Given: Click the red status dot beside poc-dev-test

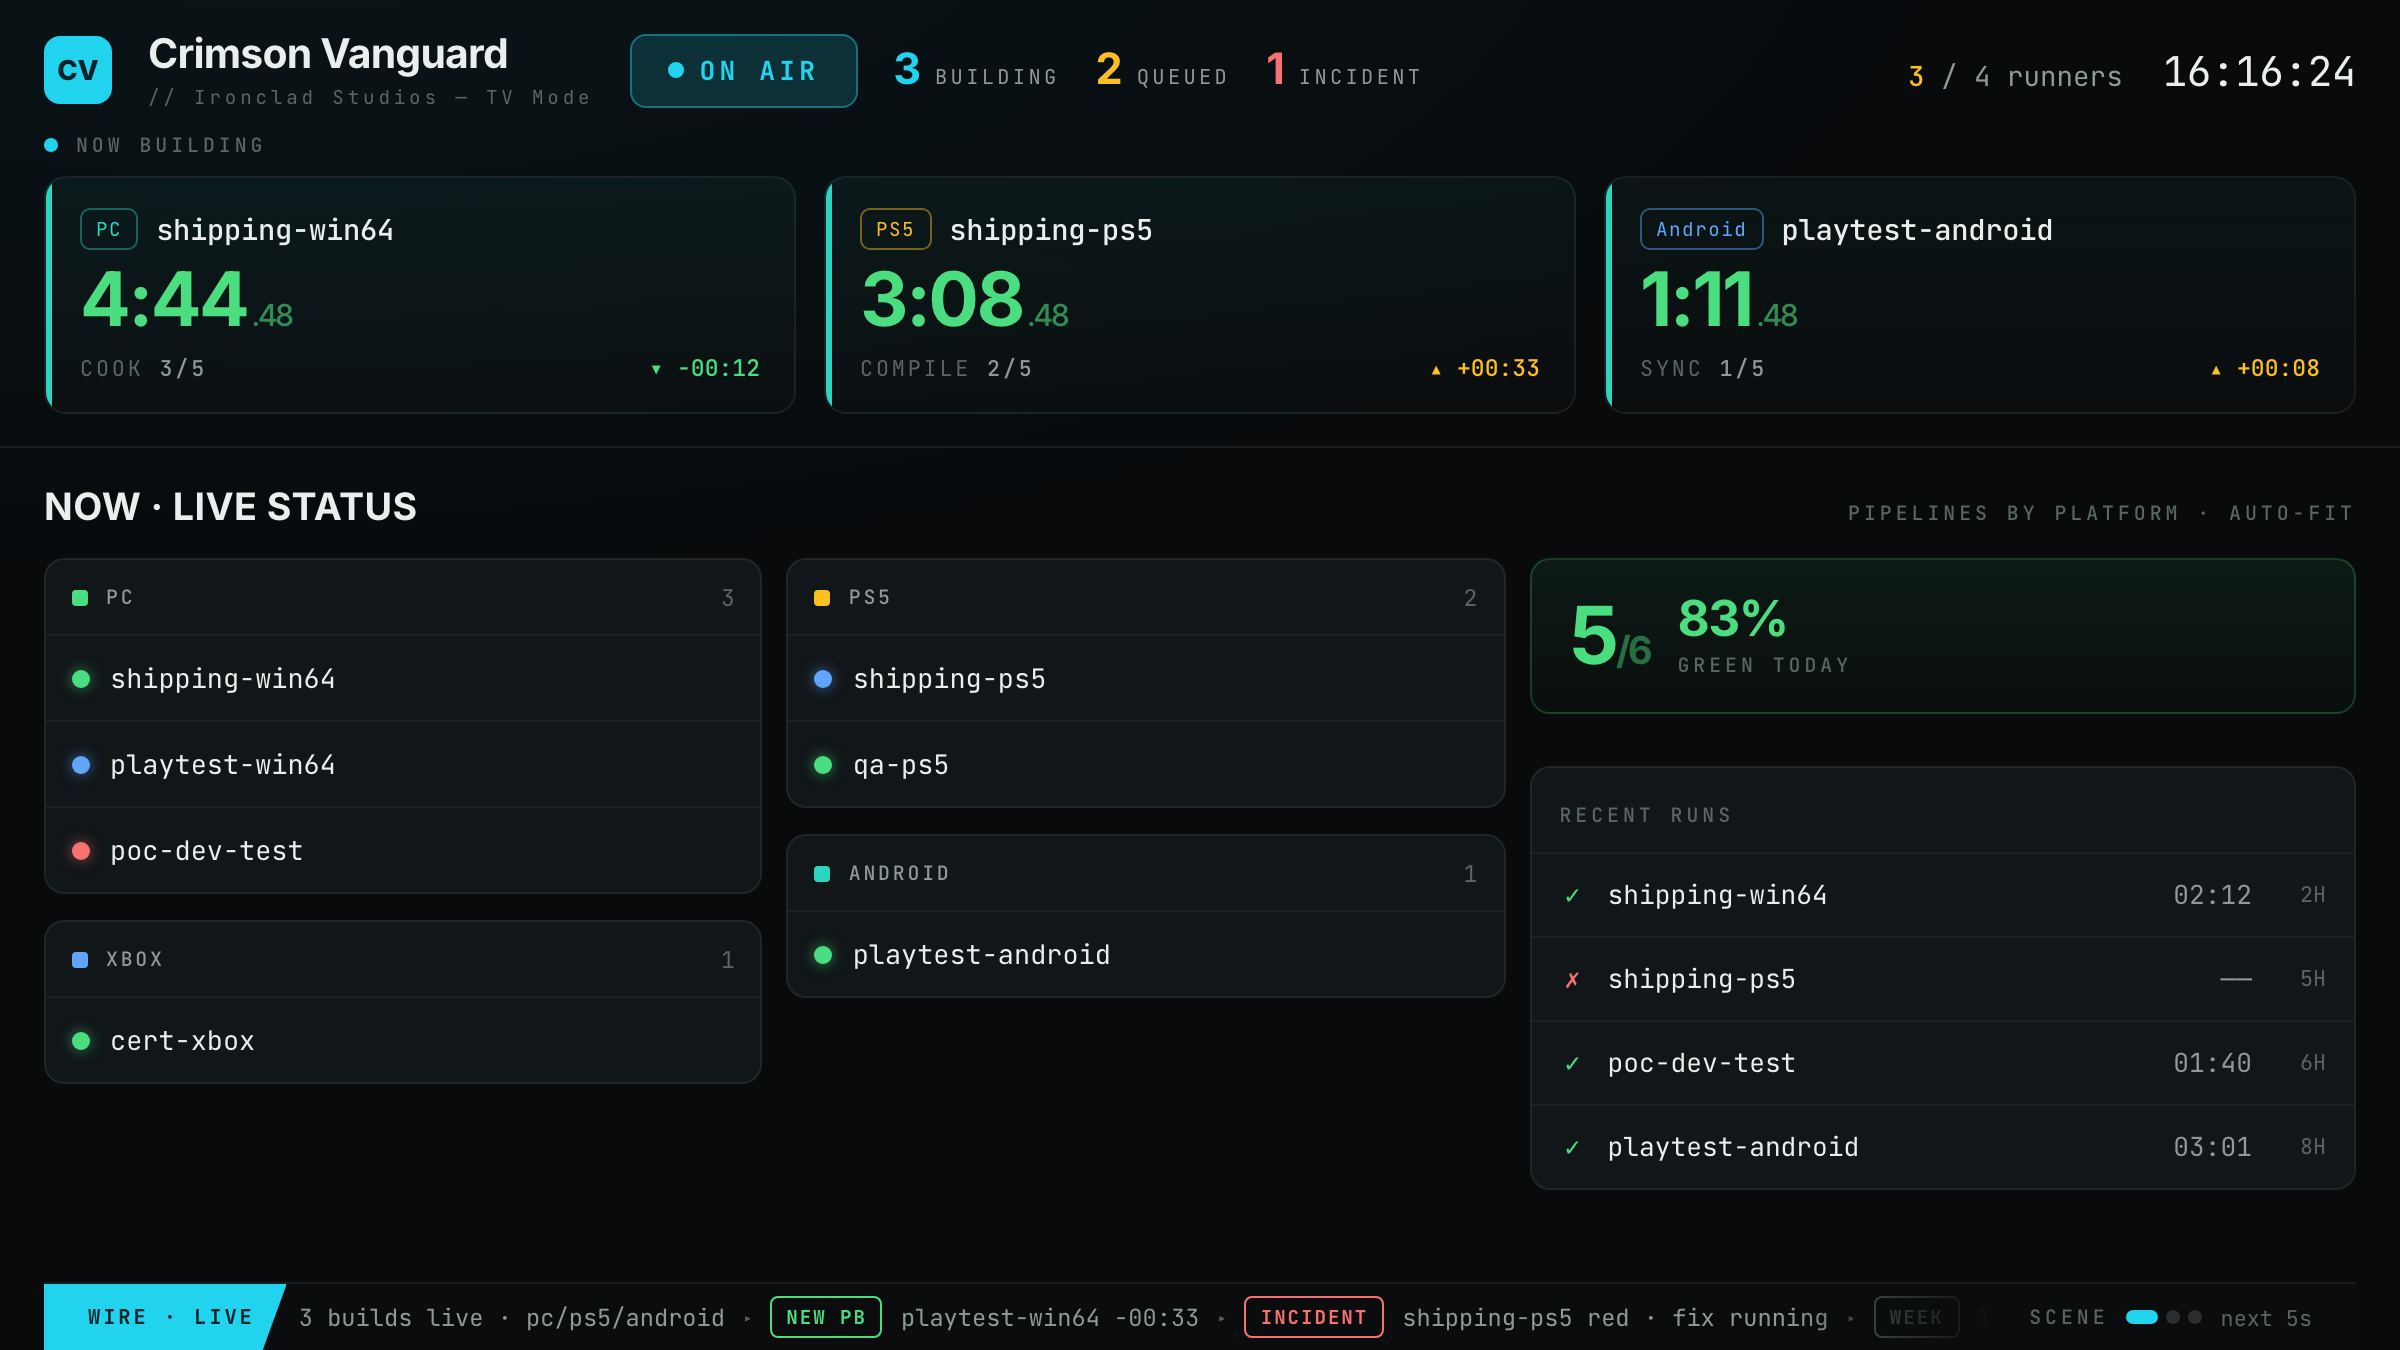Looking at the screenshot, I should pos(82,851).
